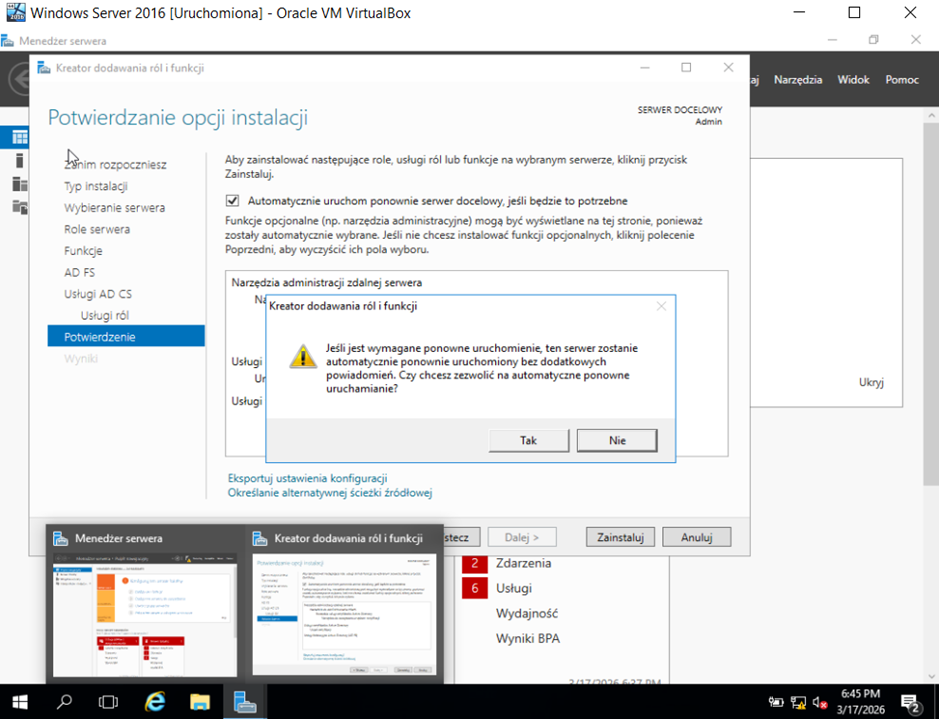
Task: Decline automatic restart with Nie
Action: tap(617, 440)
